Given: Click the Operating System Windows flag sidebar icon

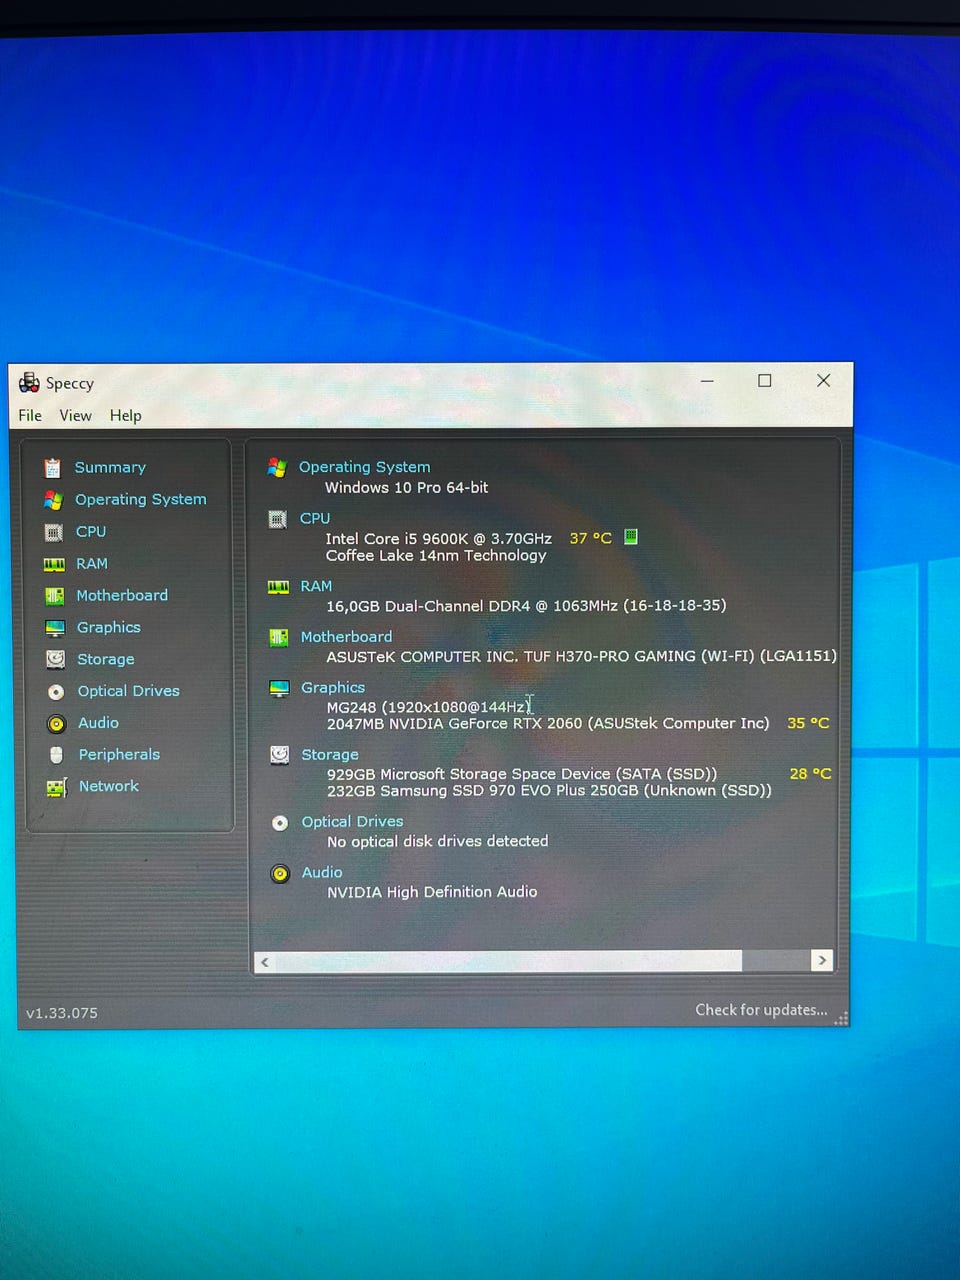Looking at the screenshot, I should coord(53,499).
